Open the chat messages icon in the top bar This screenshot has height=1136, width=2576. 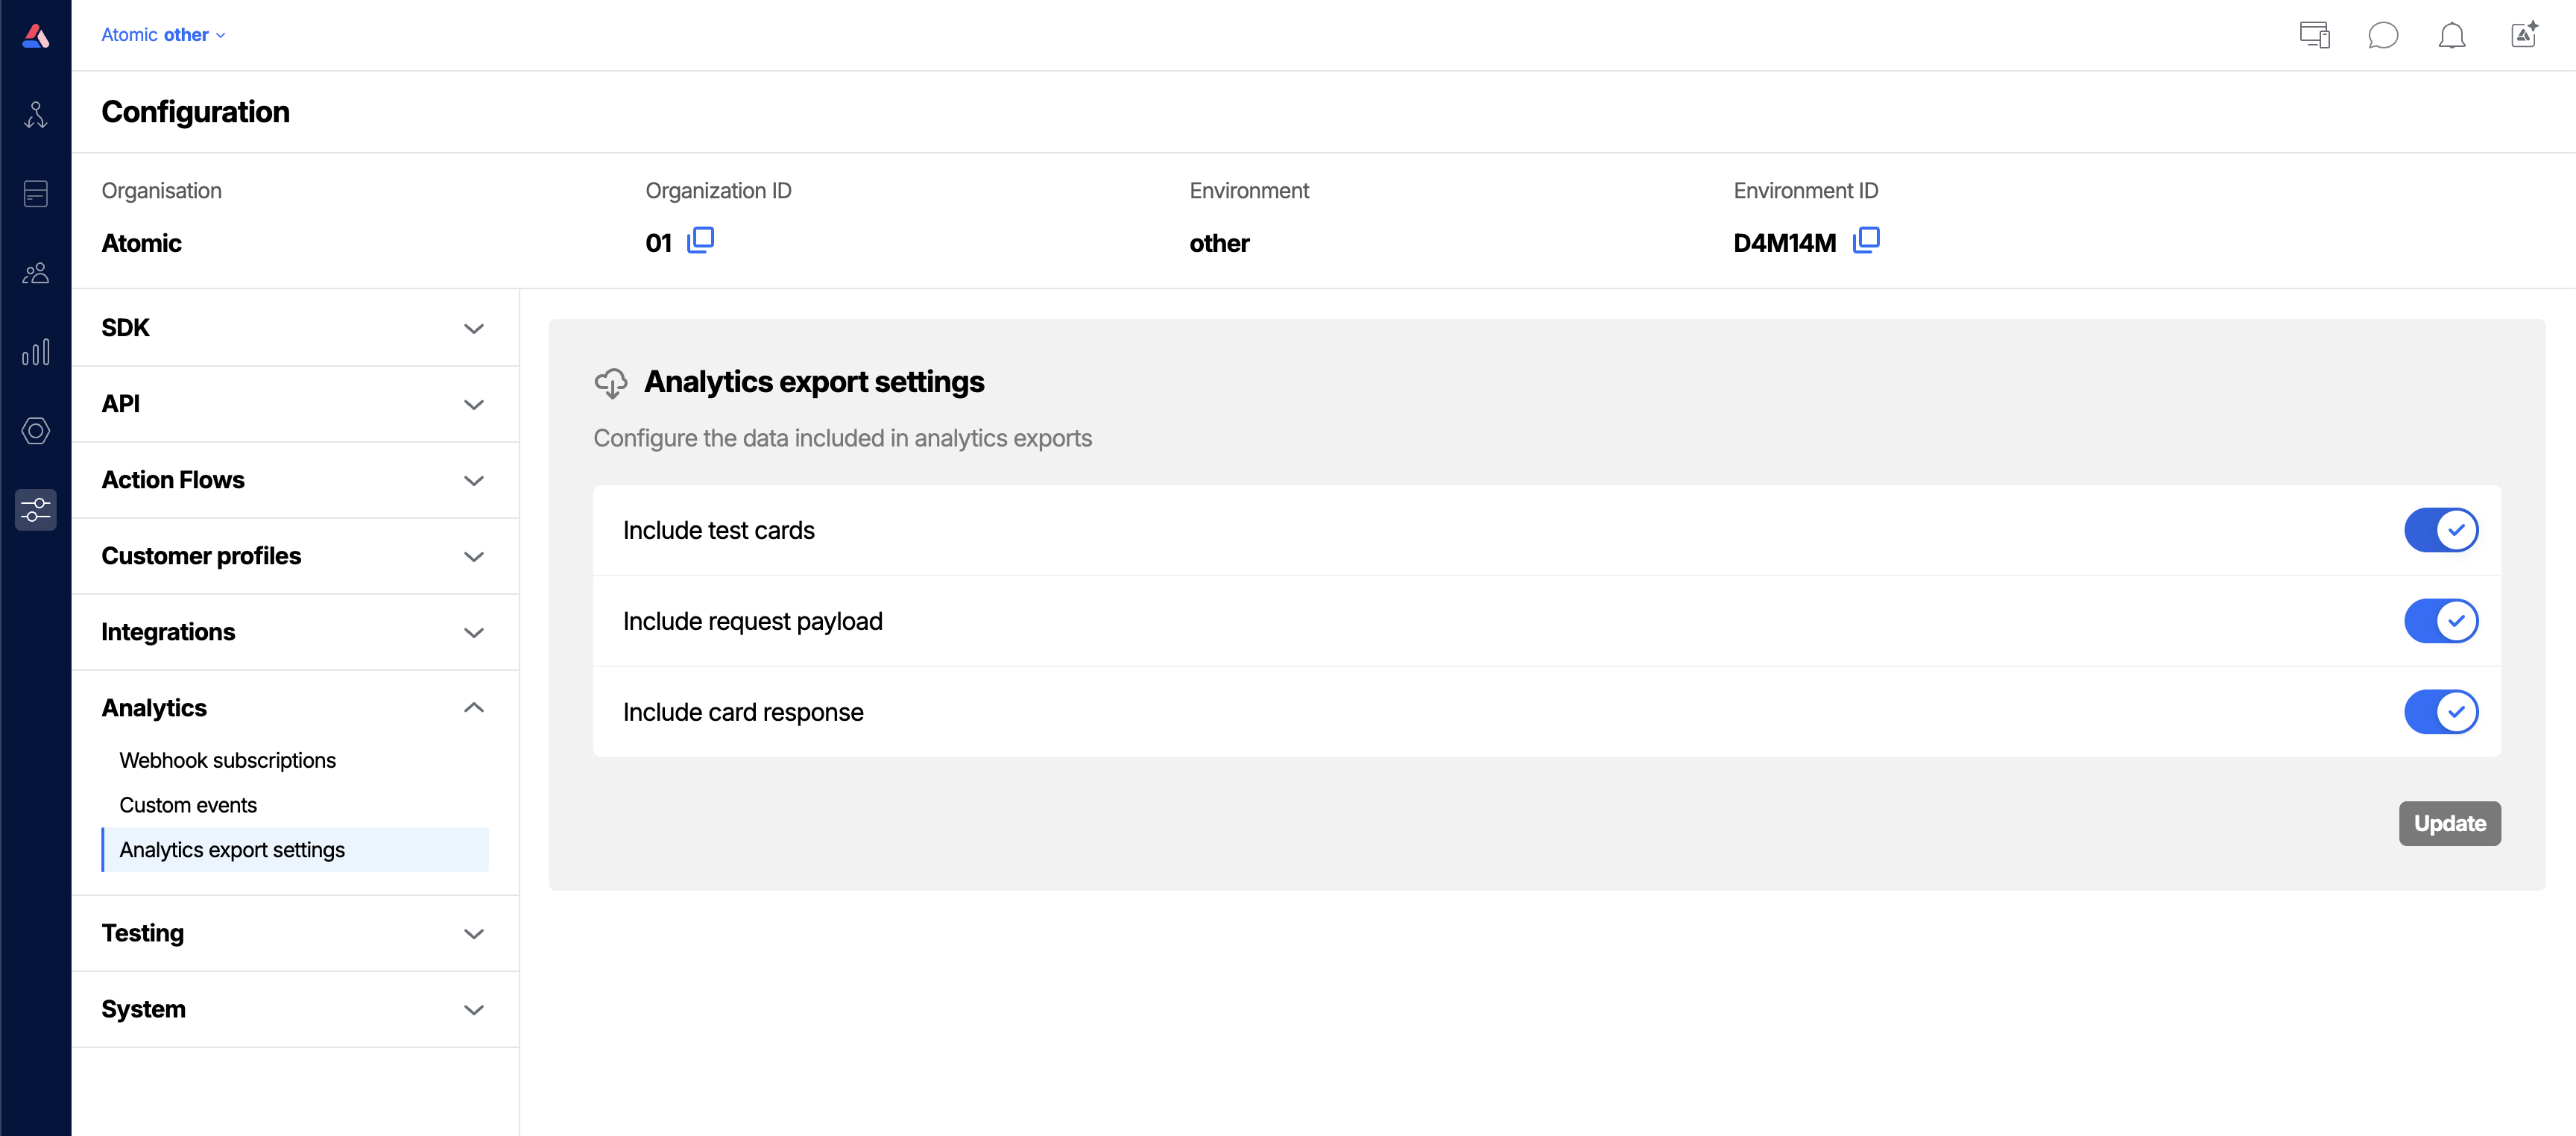pyautogui.click(x=2384, y=35)
